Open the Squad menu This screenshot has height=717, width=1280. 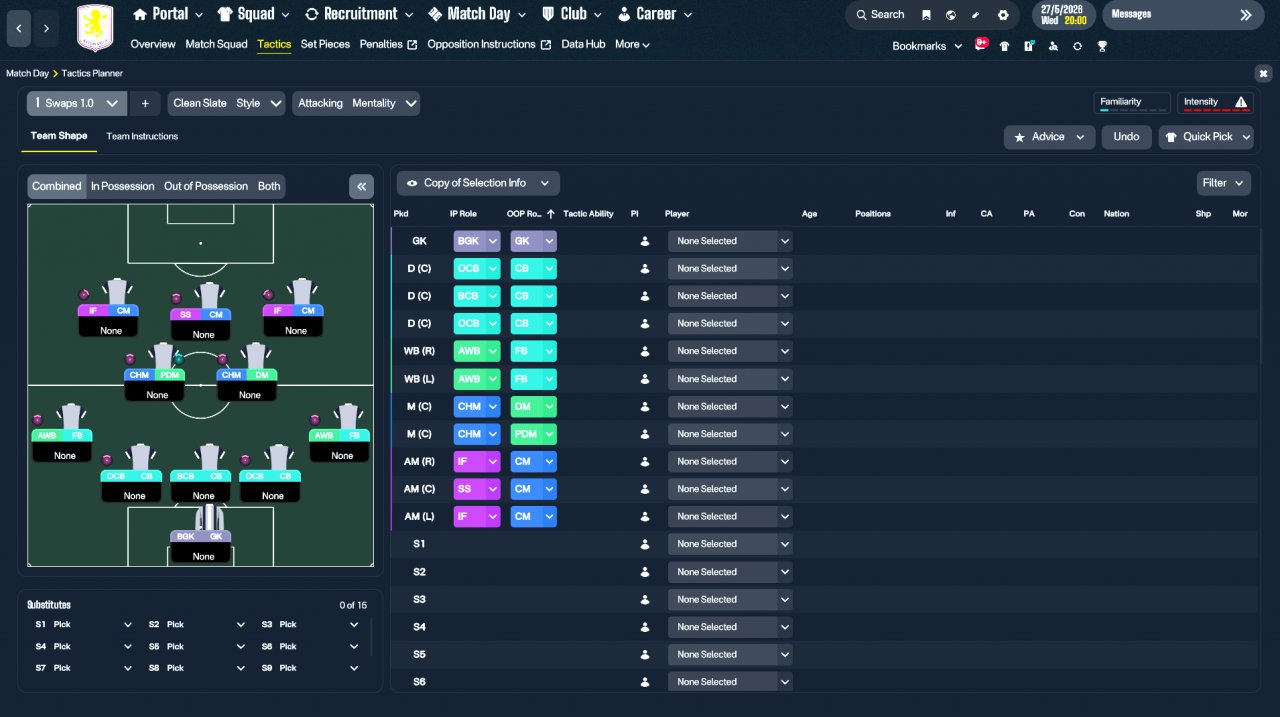[254, 14]
